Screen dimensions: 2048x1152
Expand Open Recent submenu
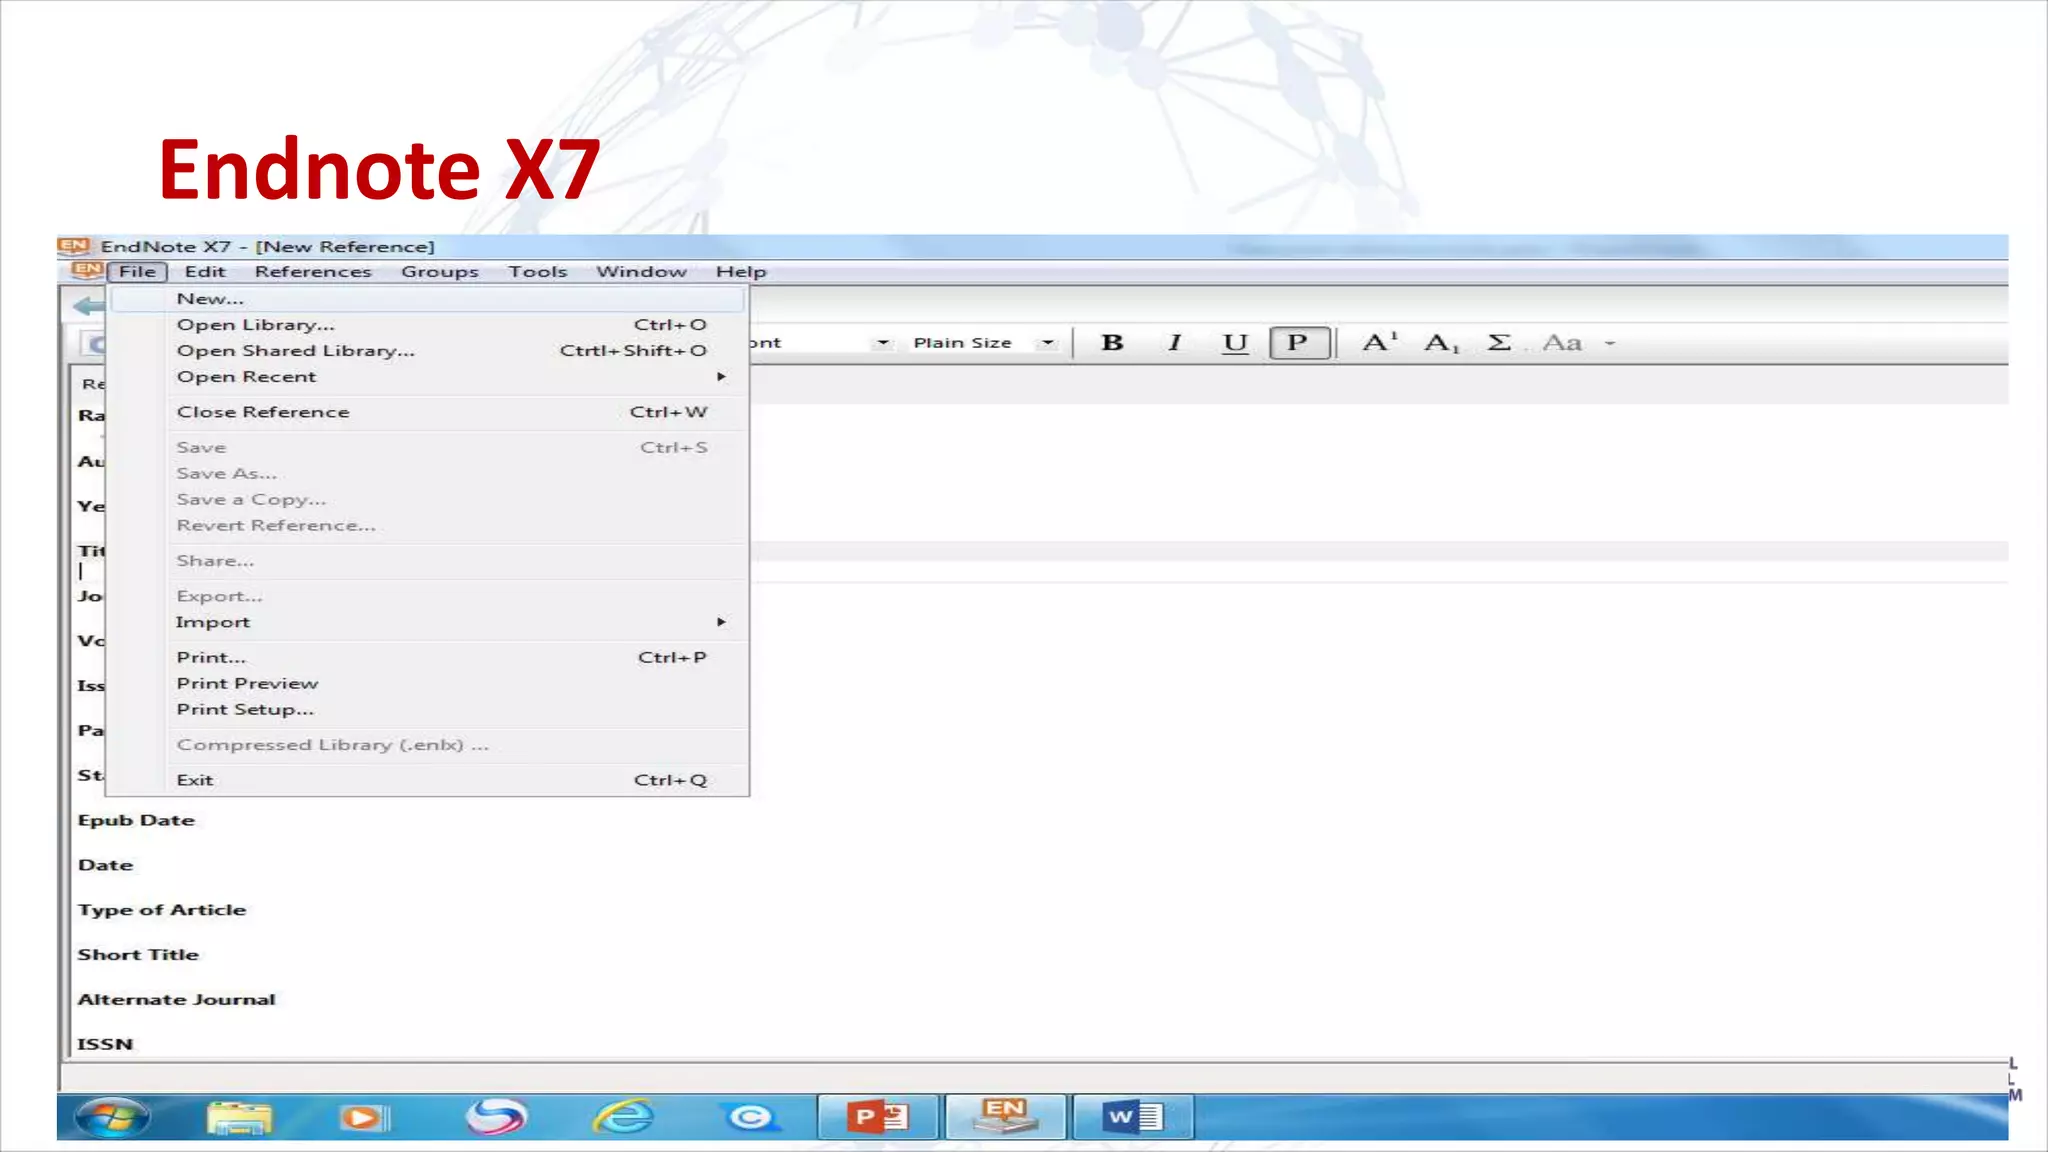pos(428,377)
